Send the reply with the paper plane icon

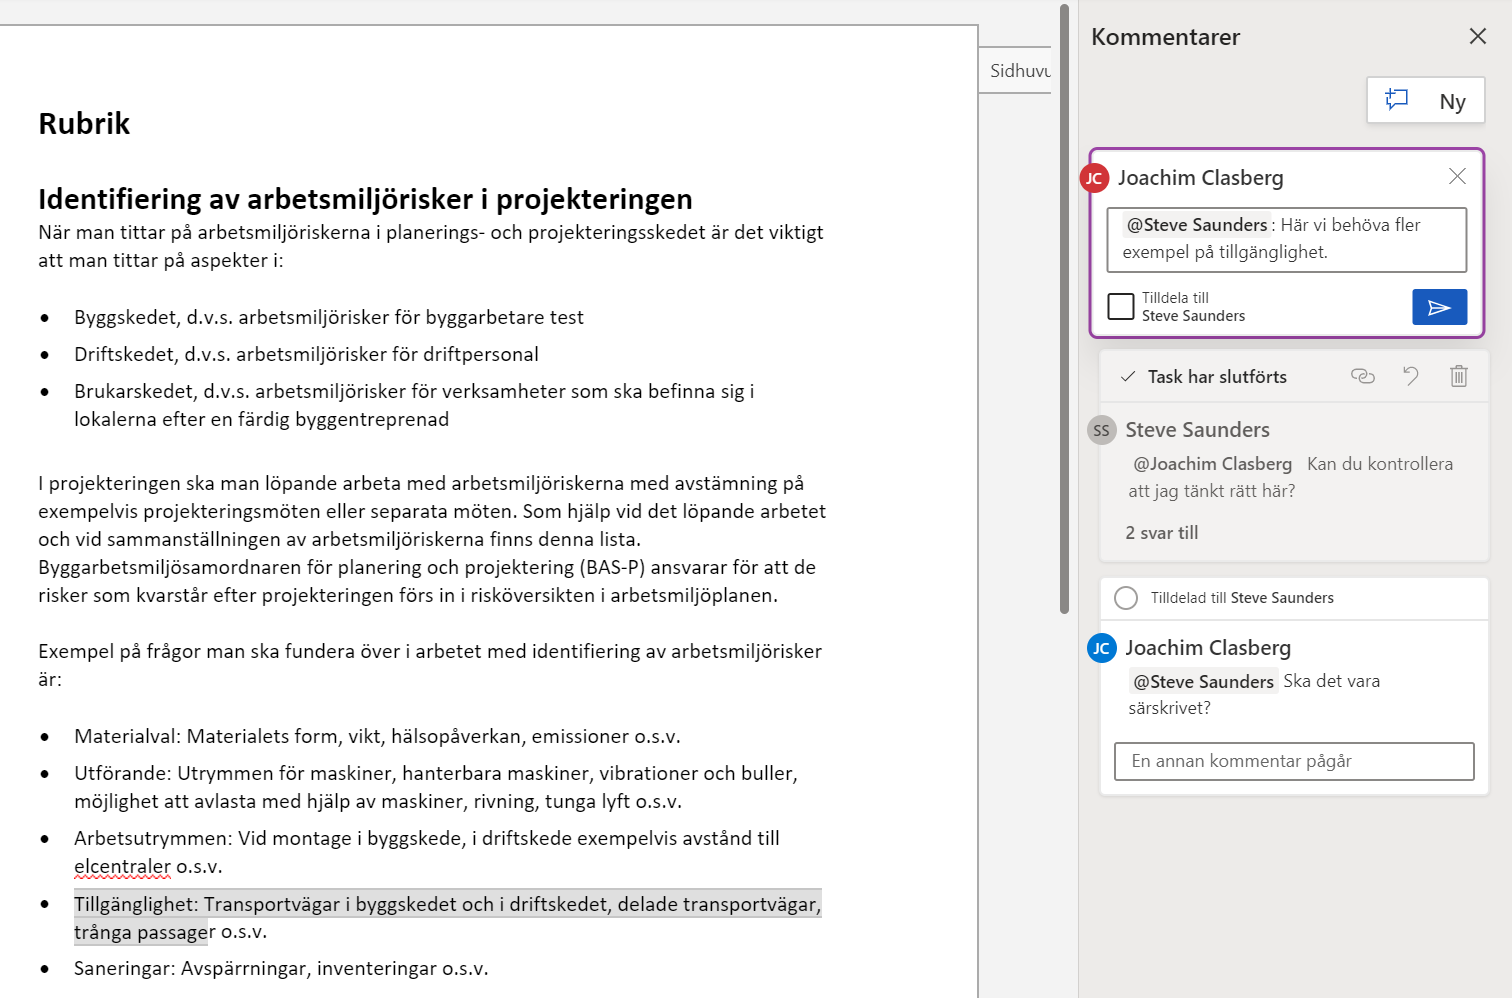[x=1439, y=306]
